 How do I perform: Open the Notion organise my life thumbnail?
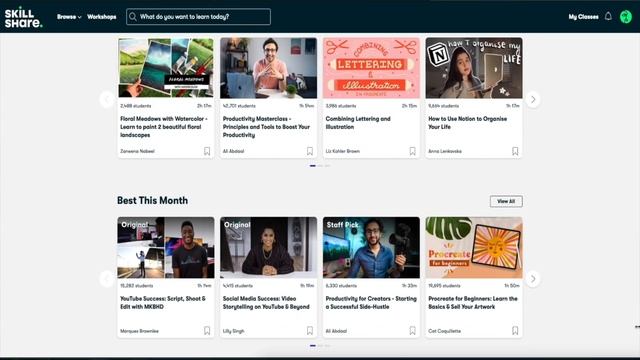474,68
